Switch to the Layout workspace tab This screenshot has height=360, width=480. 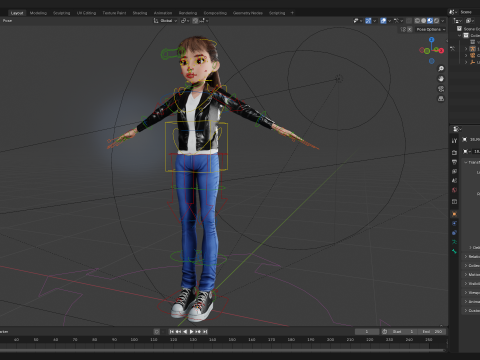coord(17,13)
